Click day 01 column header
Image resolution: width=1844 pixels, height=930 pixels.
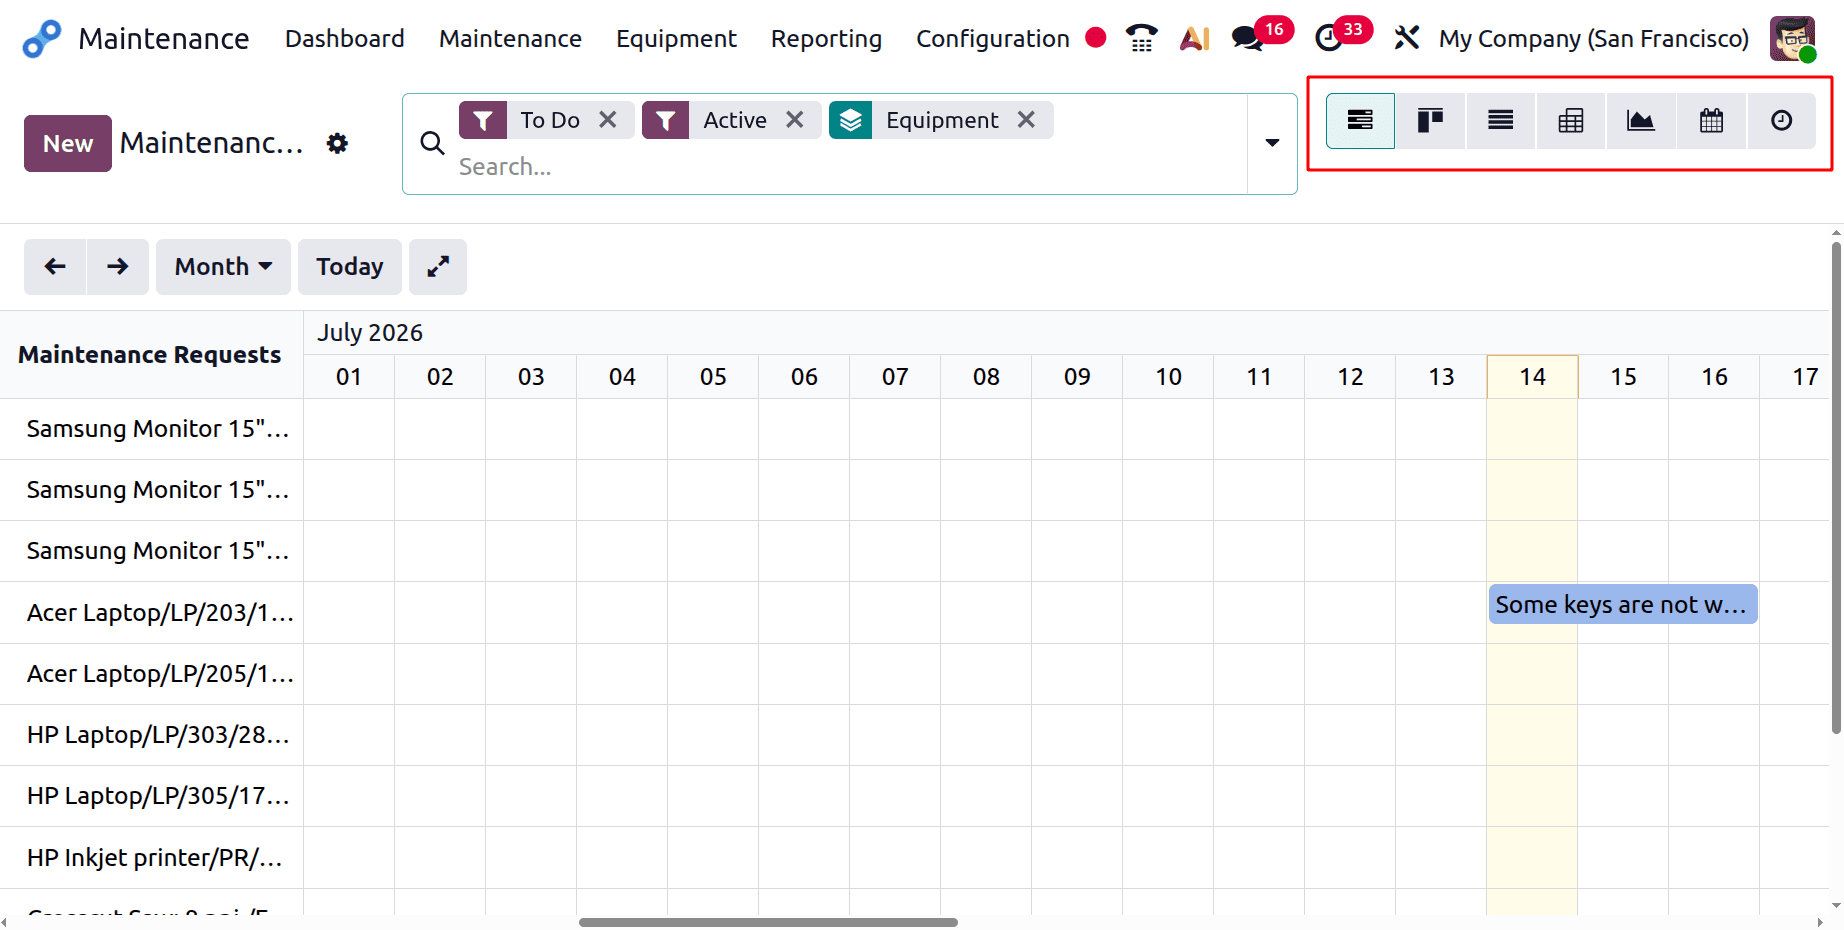click(349, 377)
